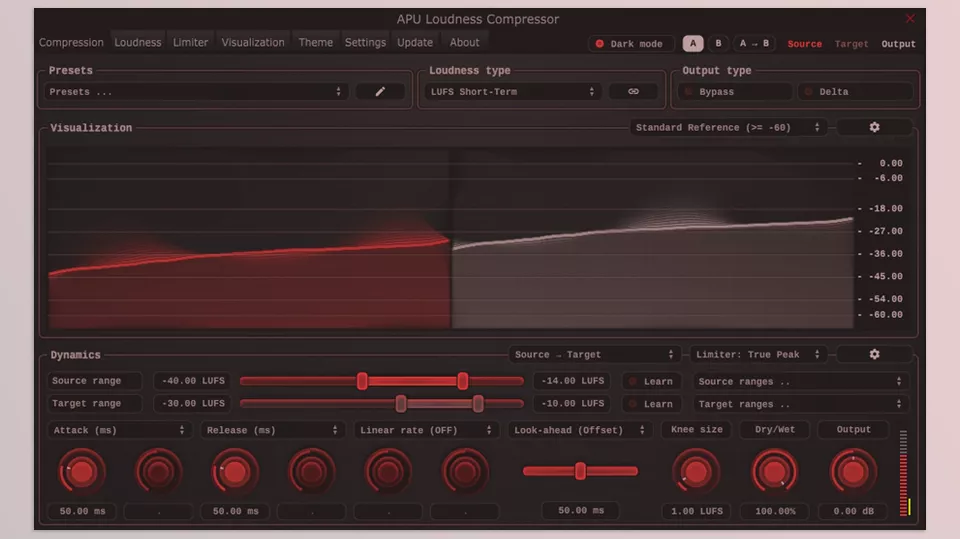Click the Look-ahead 50.00 ms value field
The height and width of the screenshot is (539, 960).
click(x=581, y=510)
